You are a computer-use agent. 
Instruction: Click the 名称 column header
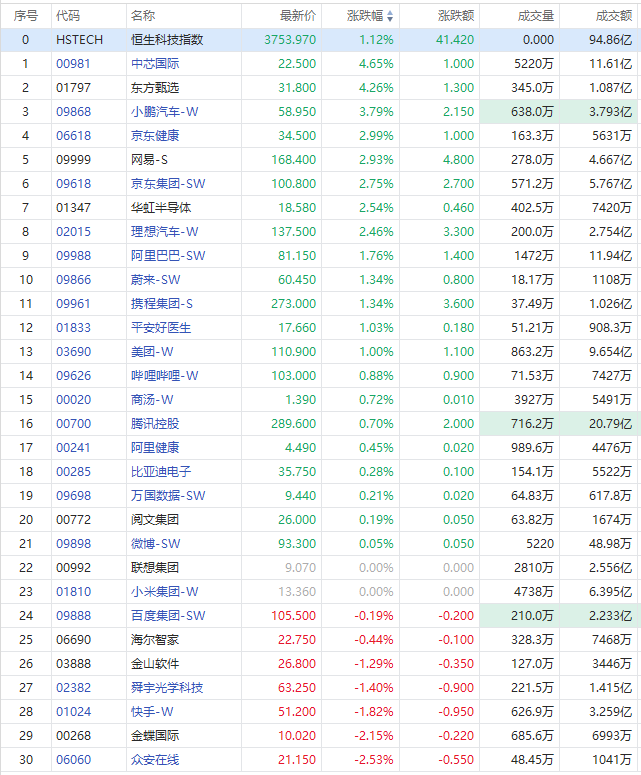point(143,16)
